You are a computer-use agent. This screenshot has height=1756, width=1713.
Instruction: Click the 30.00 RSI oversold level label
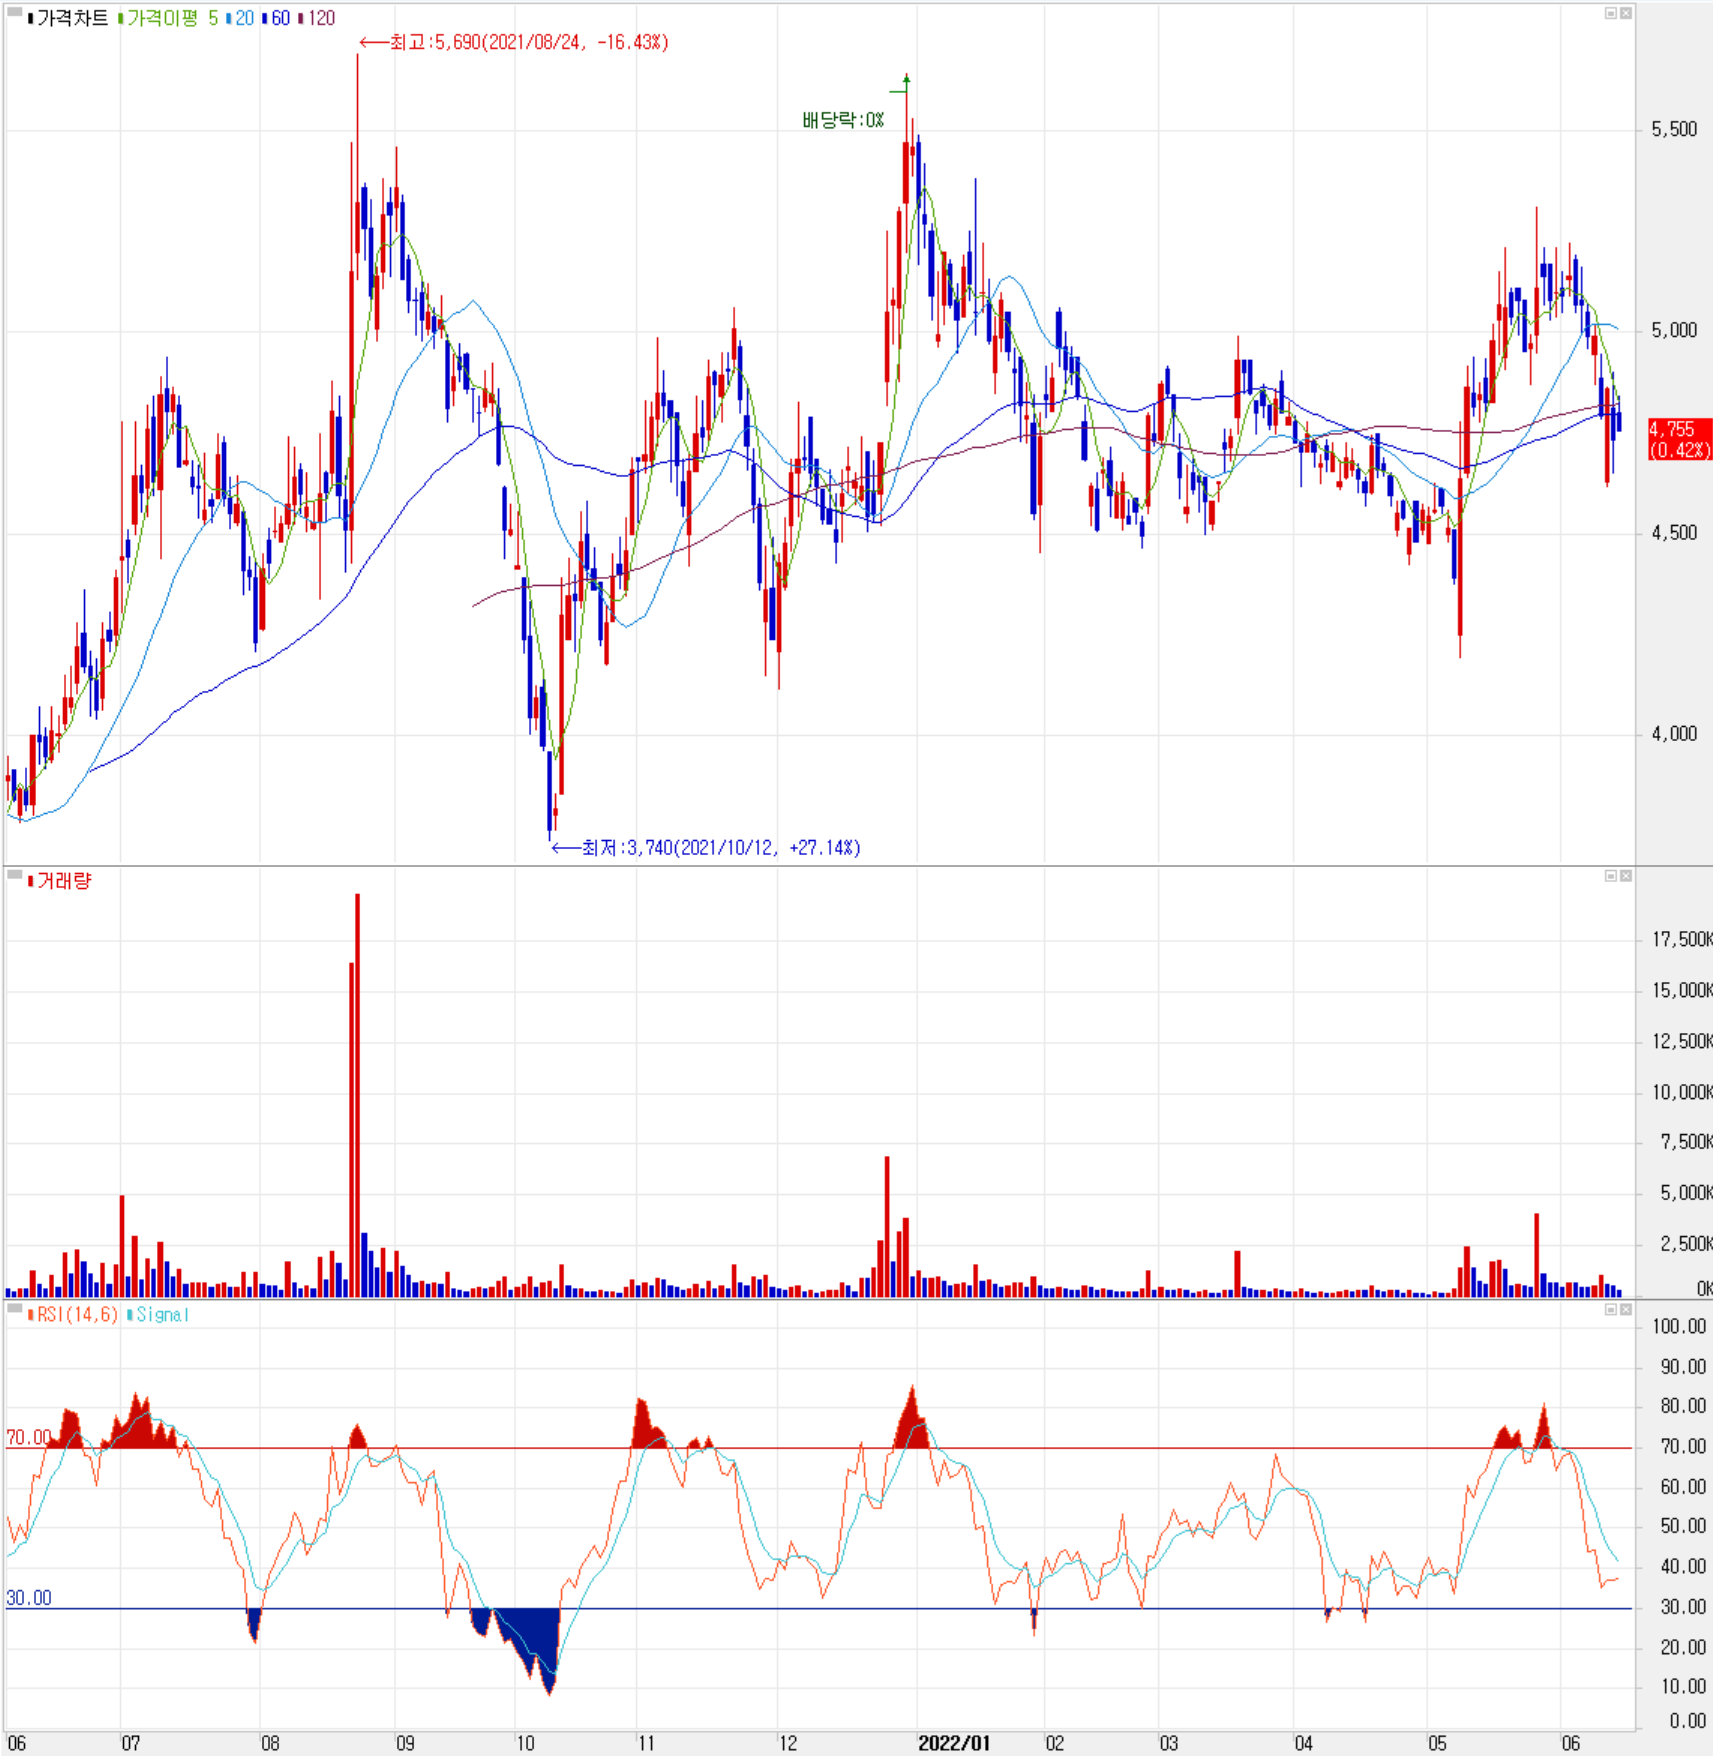pos(28,1598)
